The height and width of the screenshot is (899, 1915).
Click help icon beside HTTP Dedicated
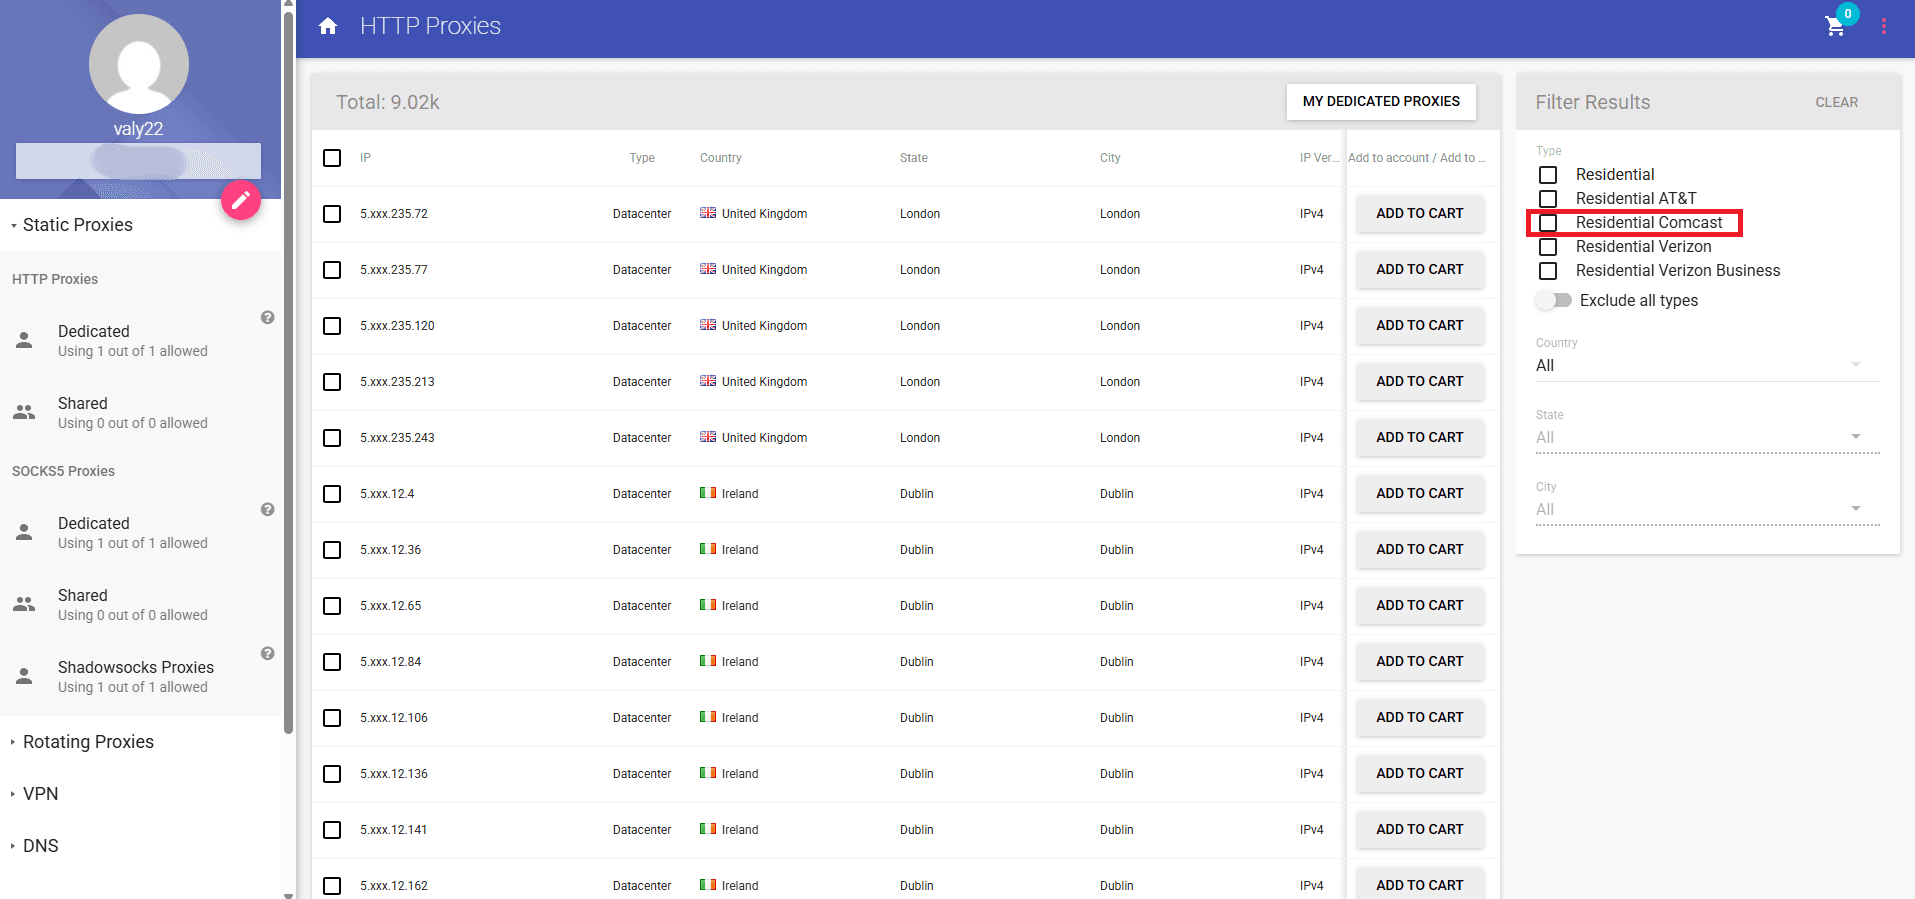[x=267, y=317]
